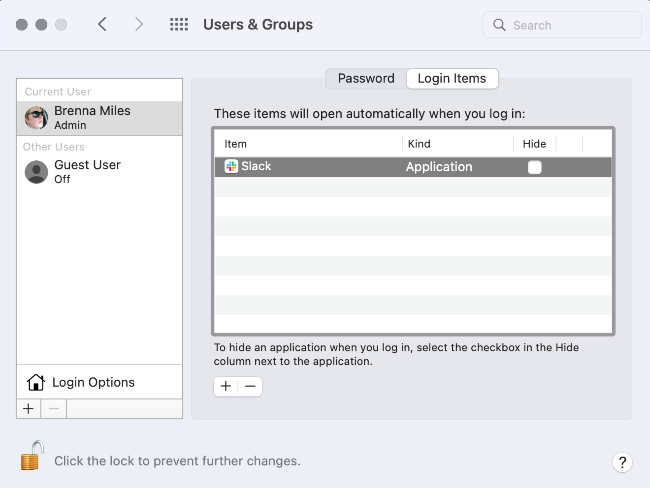
Task: Go back with the left arrow
Action: coord(102,25)
